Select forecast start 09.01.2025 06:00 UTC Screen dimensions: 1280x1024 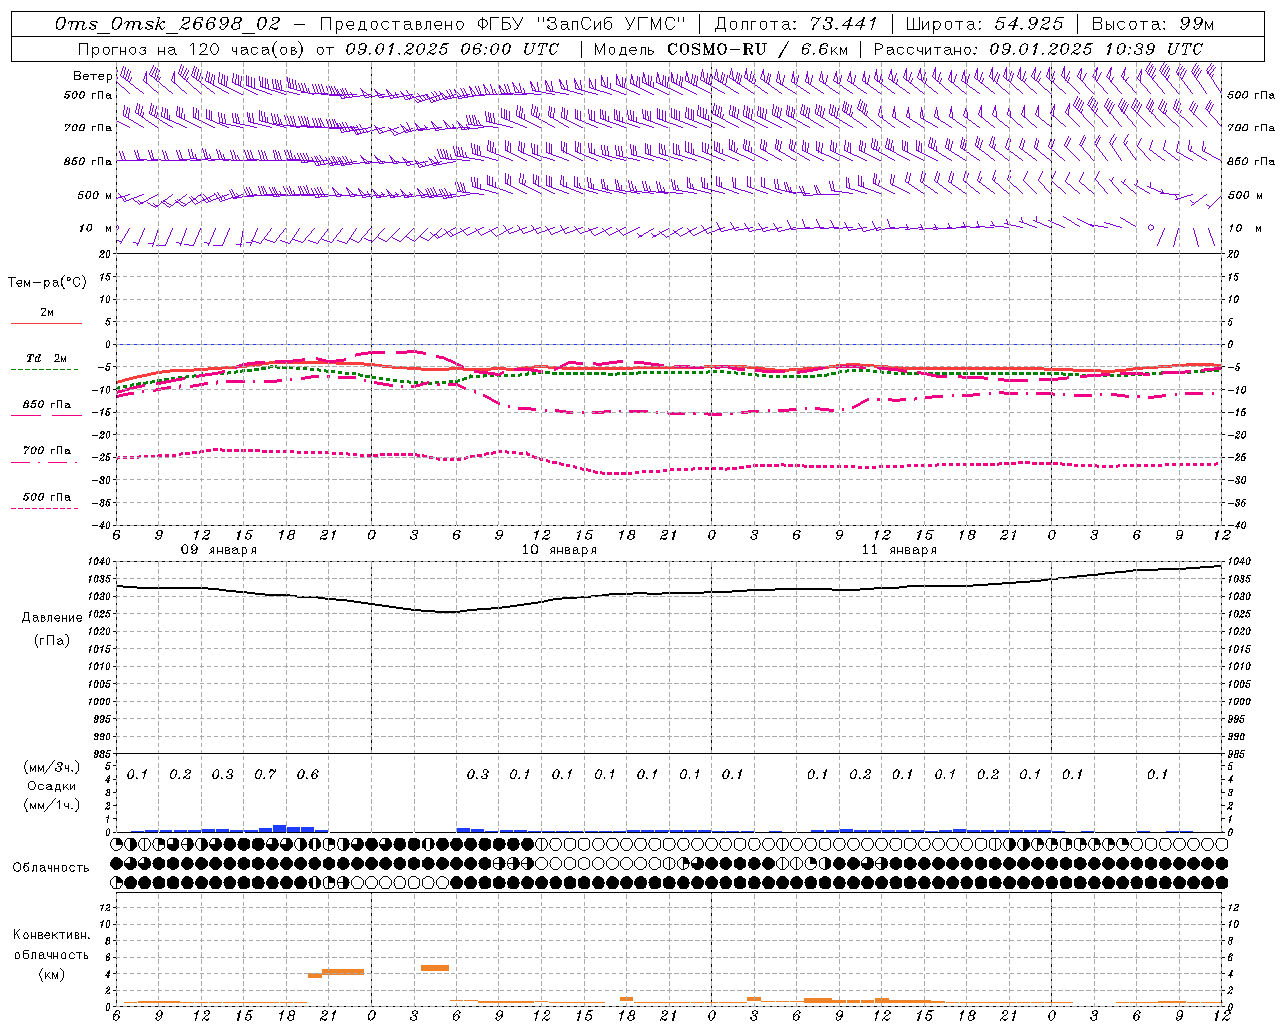pos(452,49)
